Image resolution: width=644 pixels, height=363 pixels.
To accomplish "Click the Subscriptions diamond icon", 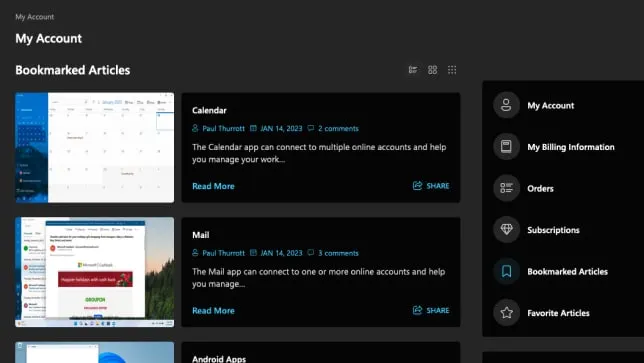I will [x=506, y=230].
